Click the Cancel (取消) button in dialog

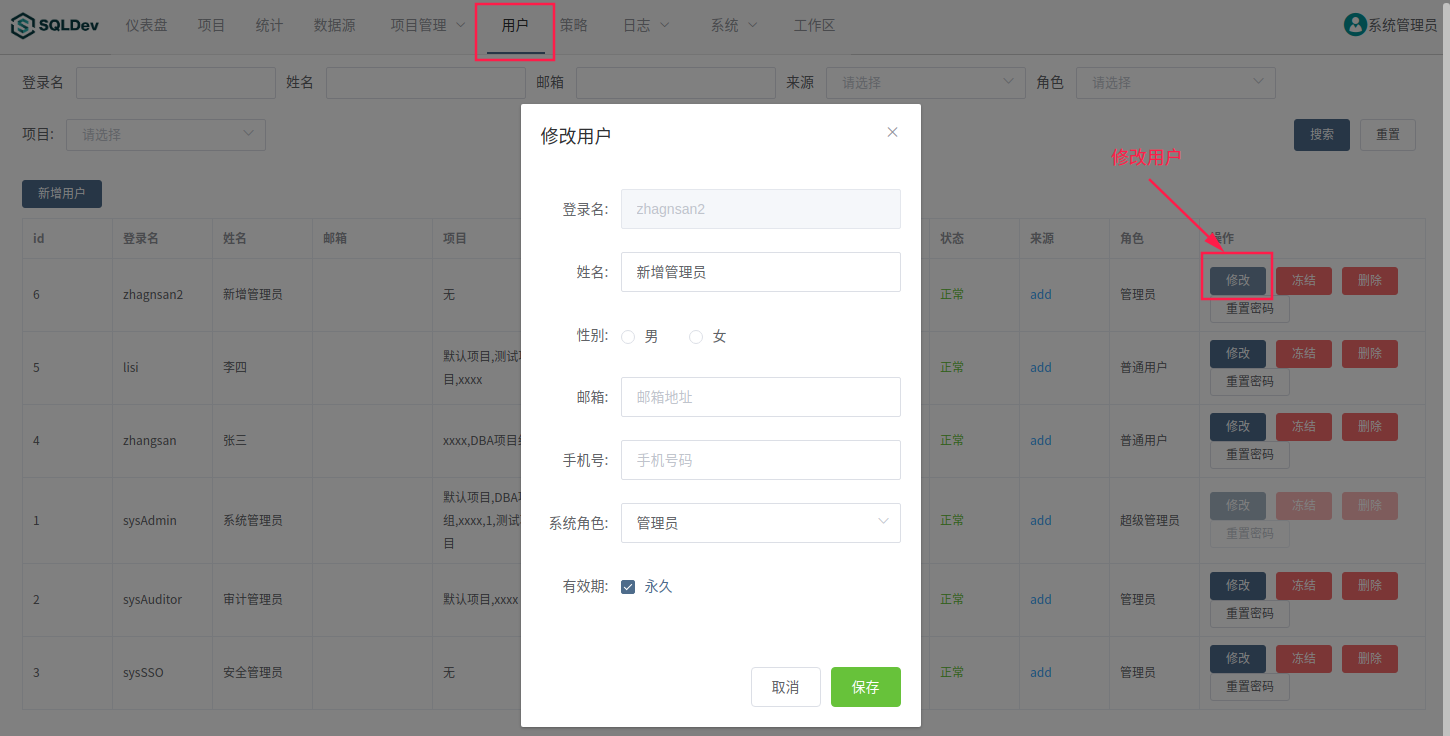click(x=785, y=687)
